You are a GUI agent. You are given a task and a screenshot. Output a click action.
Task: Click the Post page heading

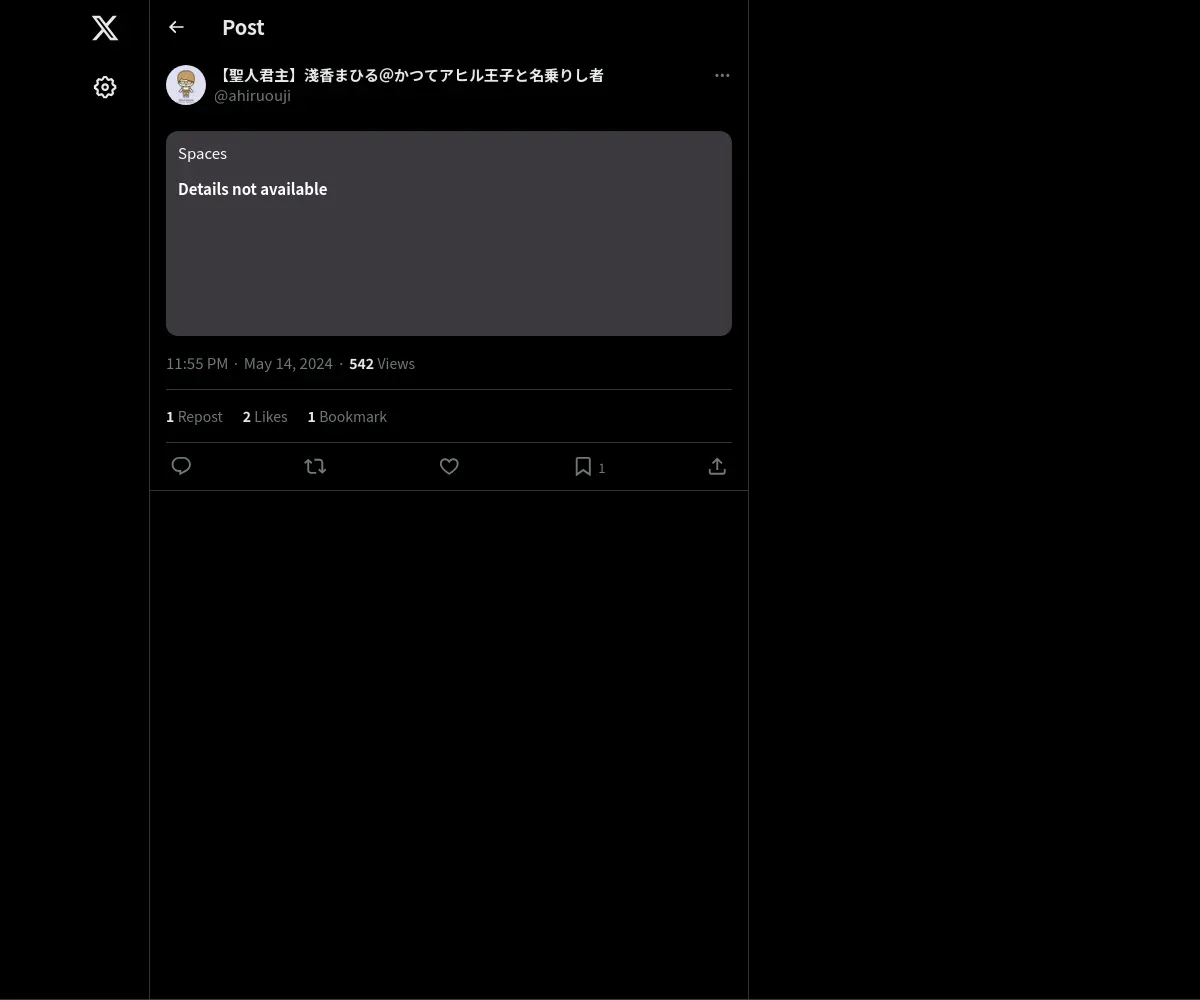[x=243, y=27]
